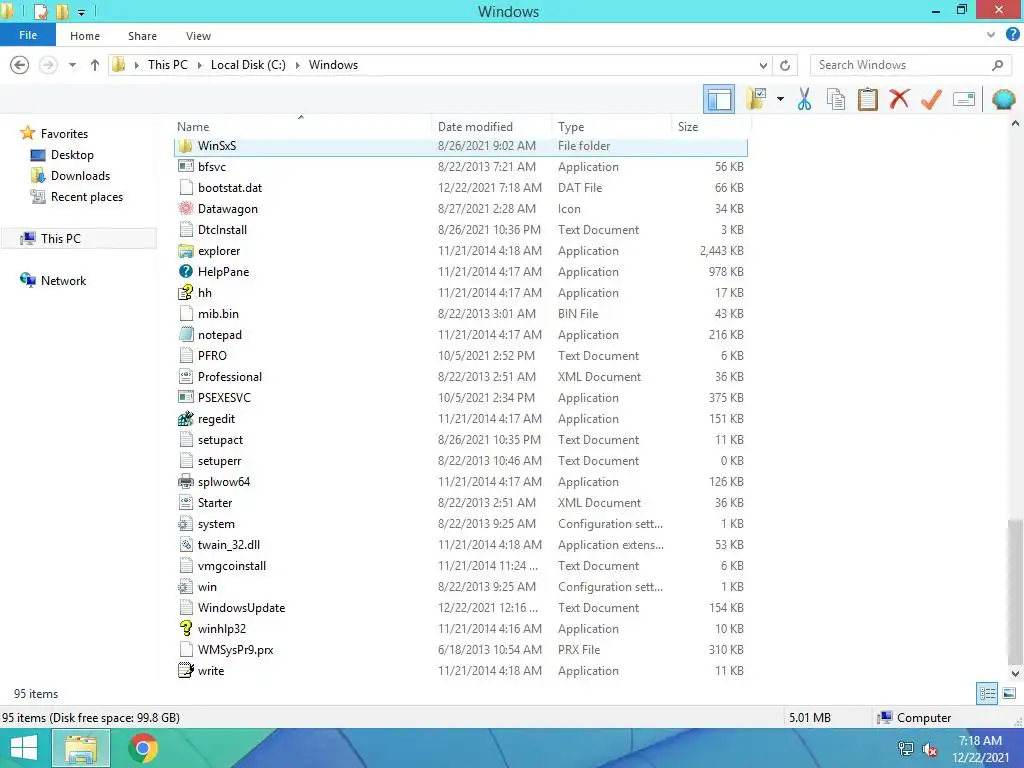Go forward with the Forward arrow
1024x768 pixels.
click(x=48, y=65)
